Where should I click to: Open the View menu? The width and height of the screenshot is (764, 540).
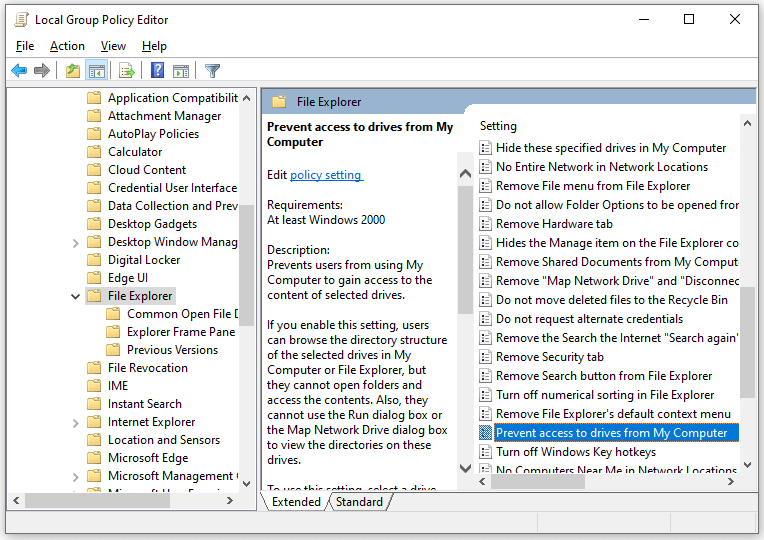coord(113,46)
